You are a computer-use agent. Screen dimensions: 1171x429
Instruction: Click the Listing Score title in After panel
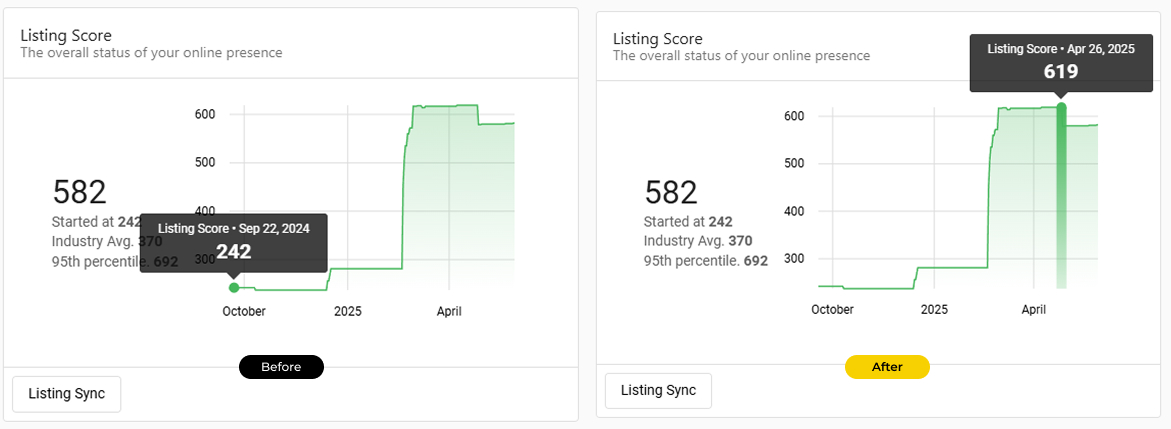point(658,38)
